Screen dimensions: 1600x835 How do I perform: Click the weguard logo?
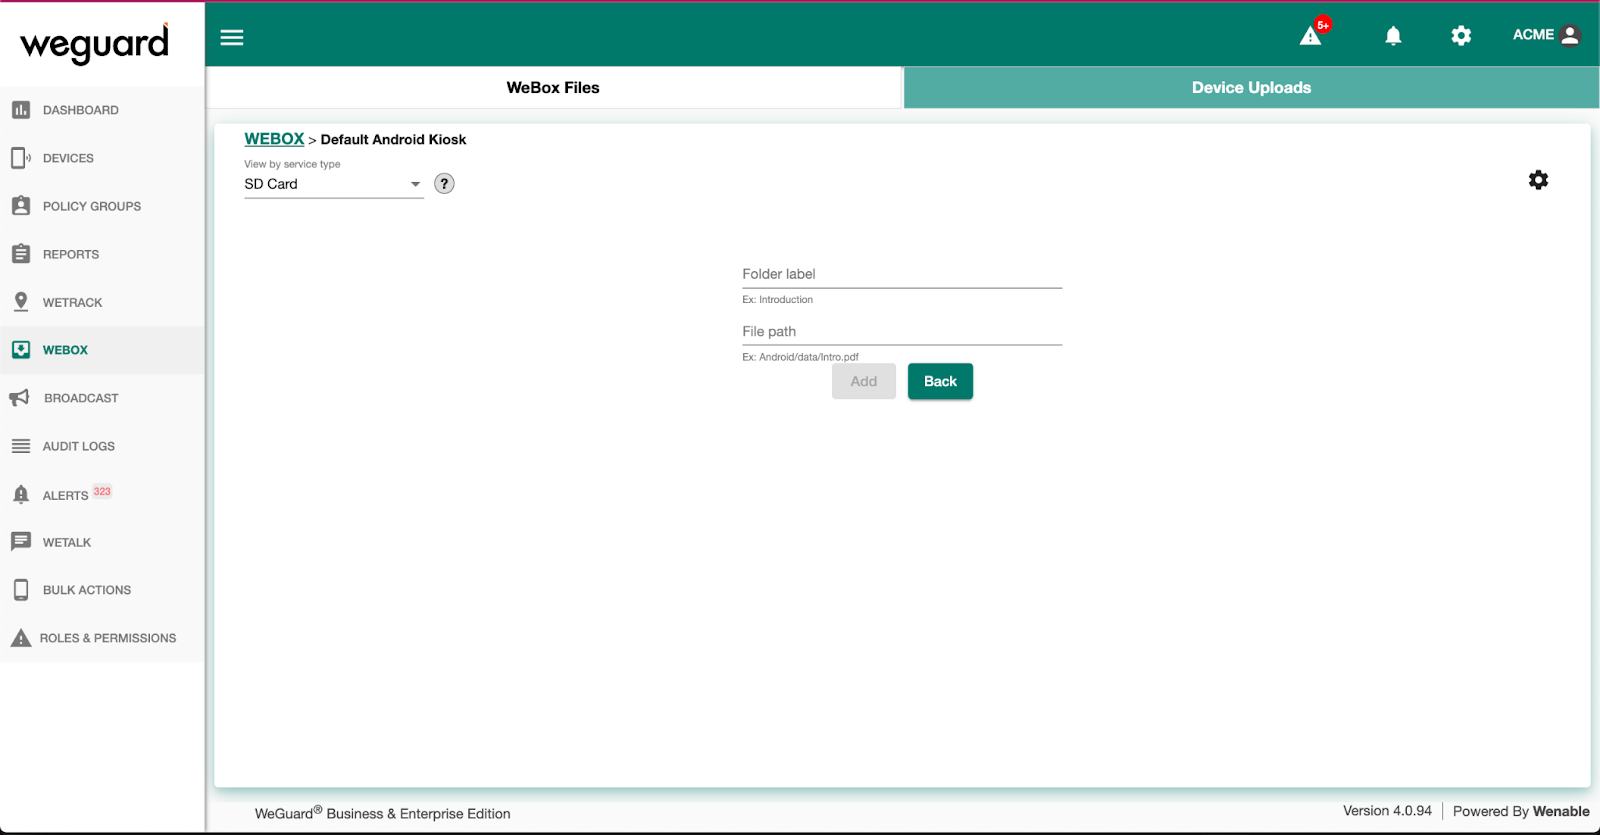(95, 44)
